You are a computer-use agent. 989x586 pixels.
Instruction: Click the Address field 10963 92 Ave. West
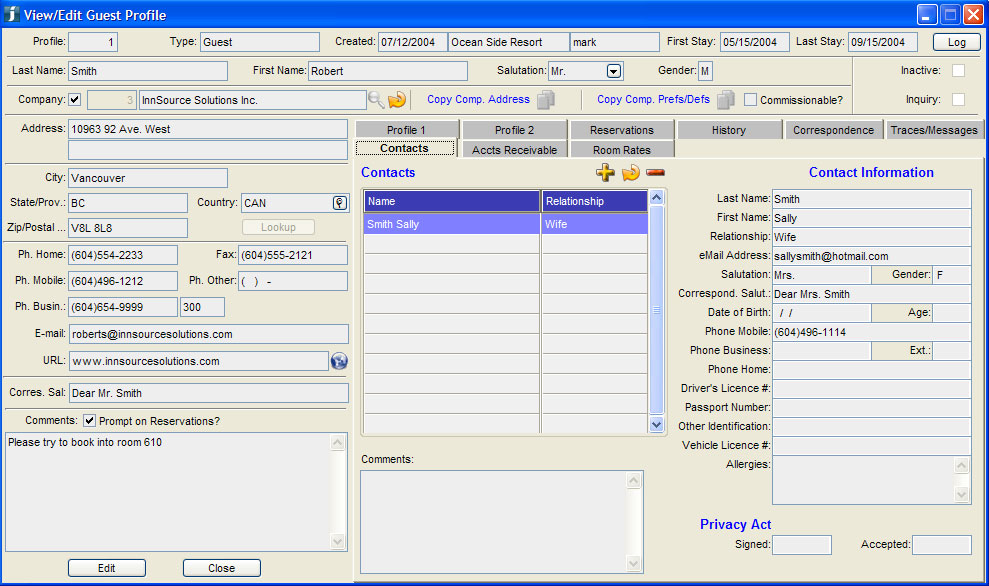(208, 129)
